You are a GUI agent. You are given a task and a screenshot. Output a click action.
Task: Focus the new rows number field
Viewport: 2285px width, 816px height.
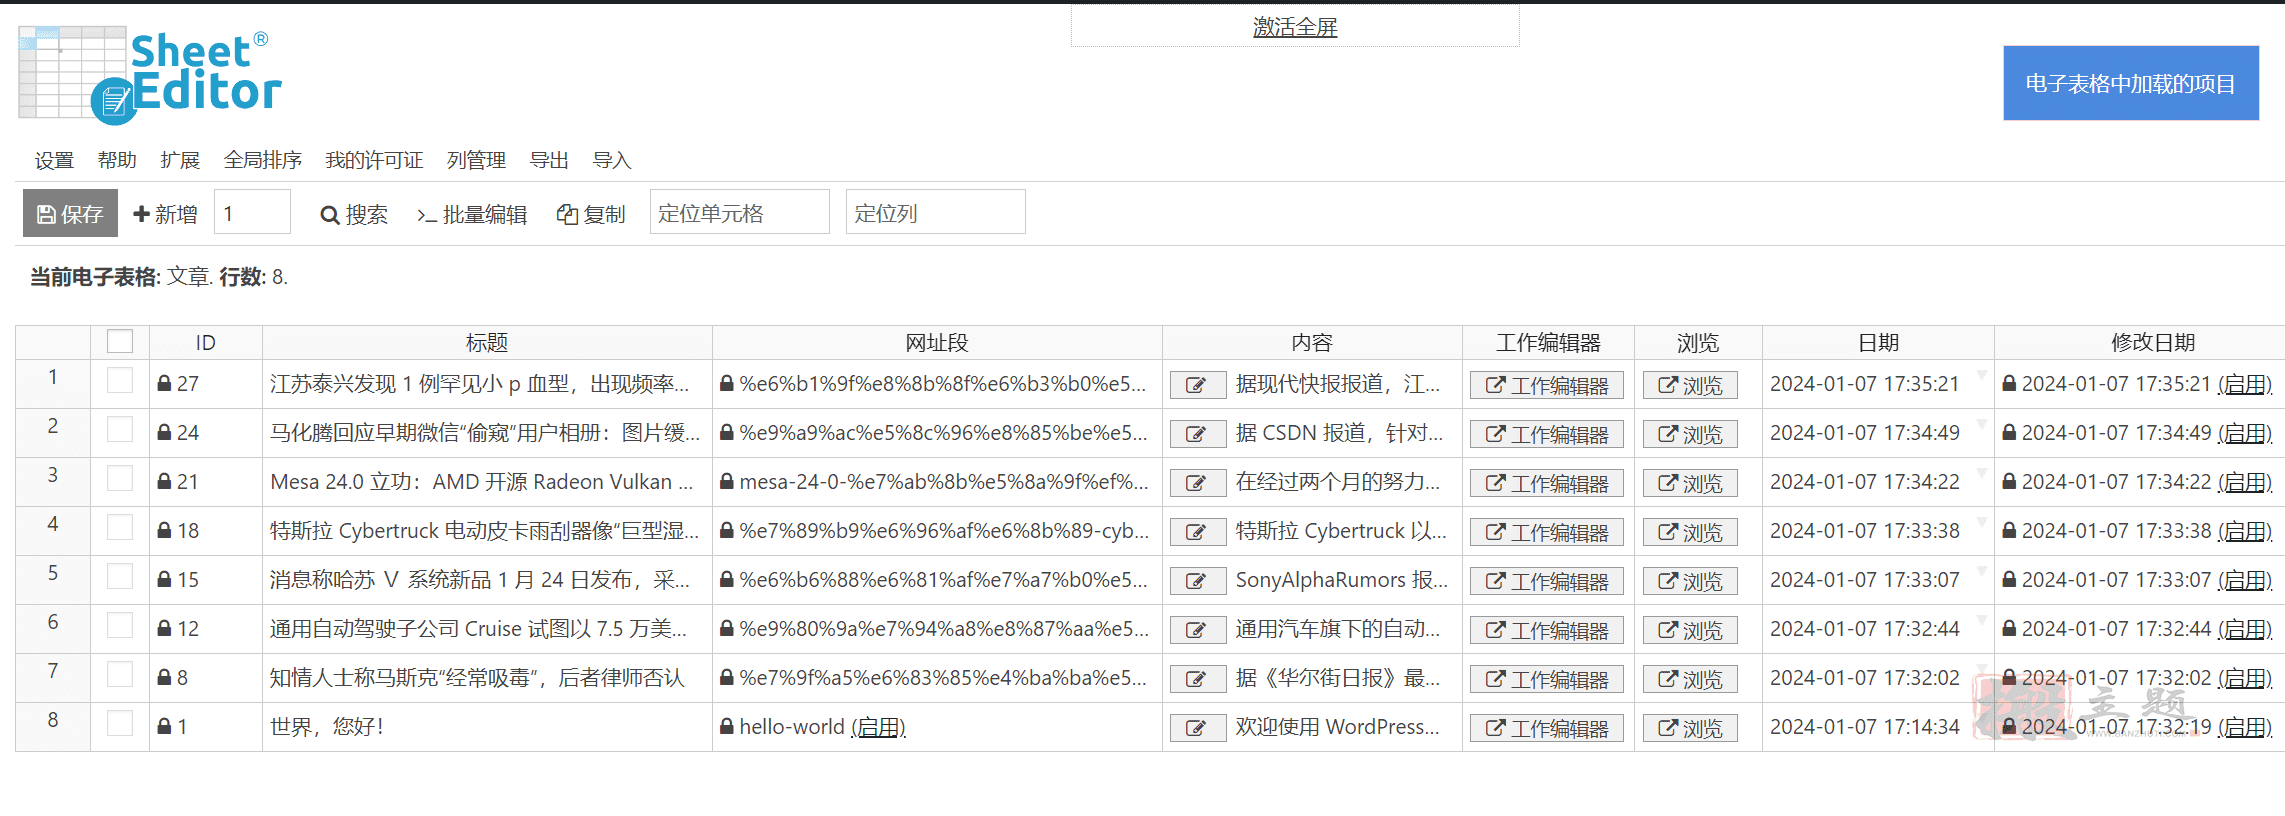(x=252, y=212)
